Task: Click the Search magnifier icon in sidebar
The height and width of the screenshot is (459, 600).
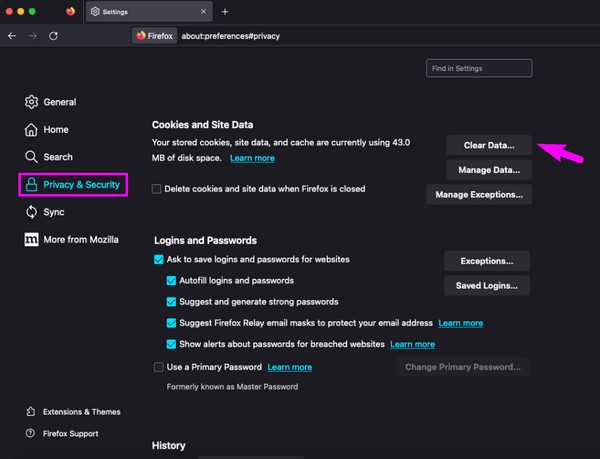Action: coord(31,157)
